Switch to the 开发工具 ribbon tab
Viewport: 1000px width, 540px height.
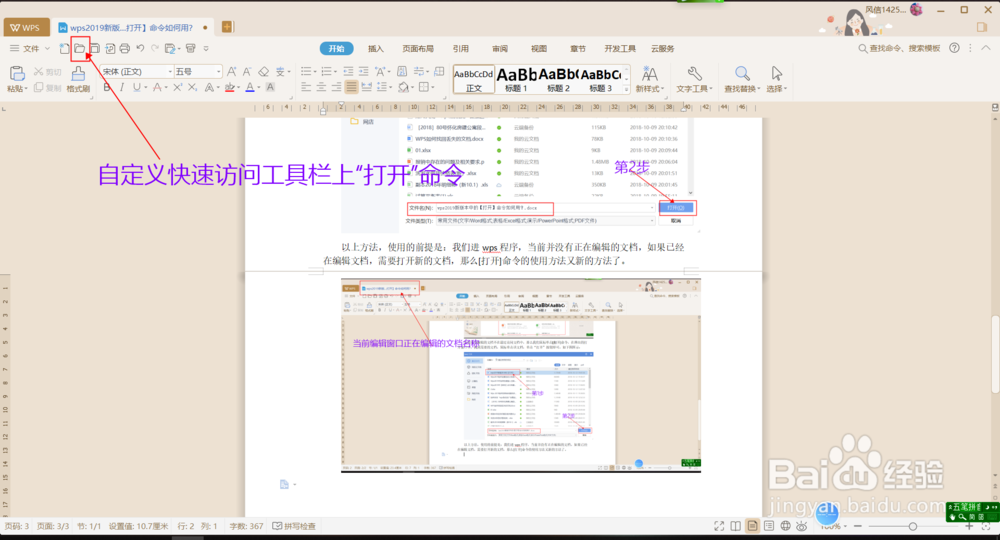pyautogui.click(x=620, y=48)
